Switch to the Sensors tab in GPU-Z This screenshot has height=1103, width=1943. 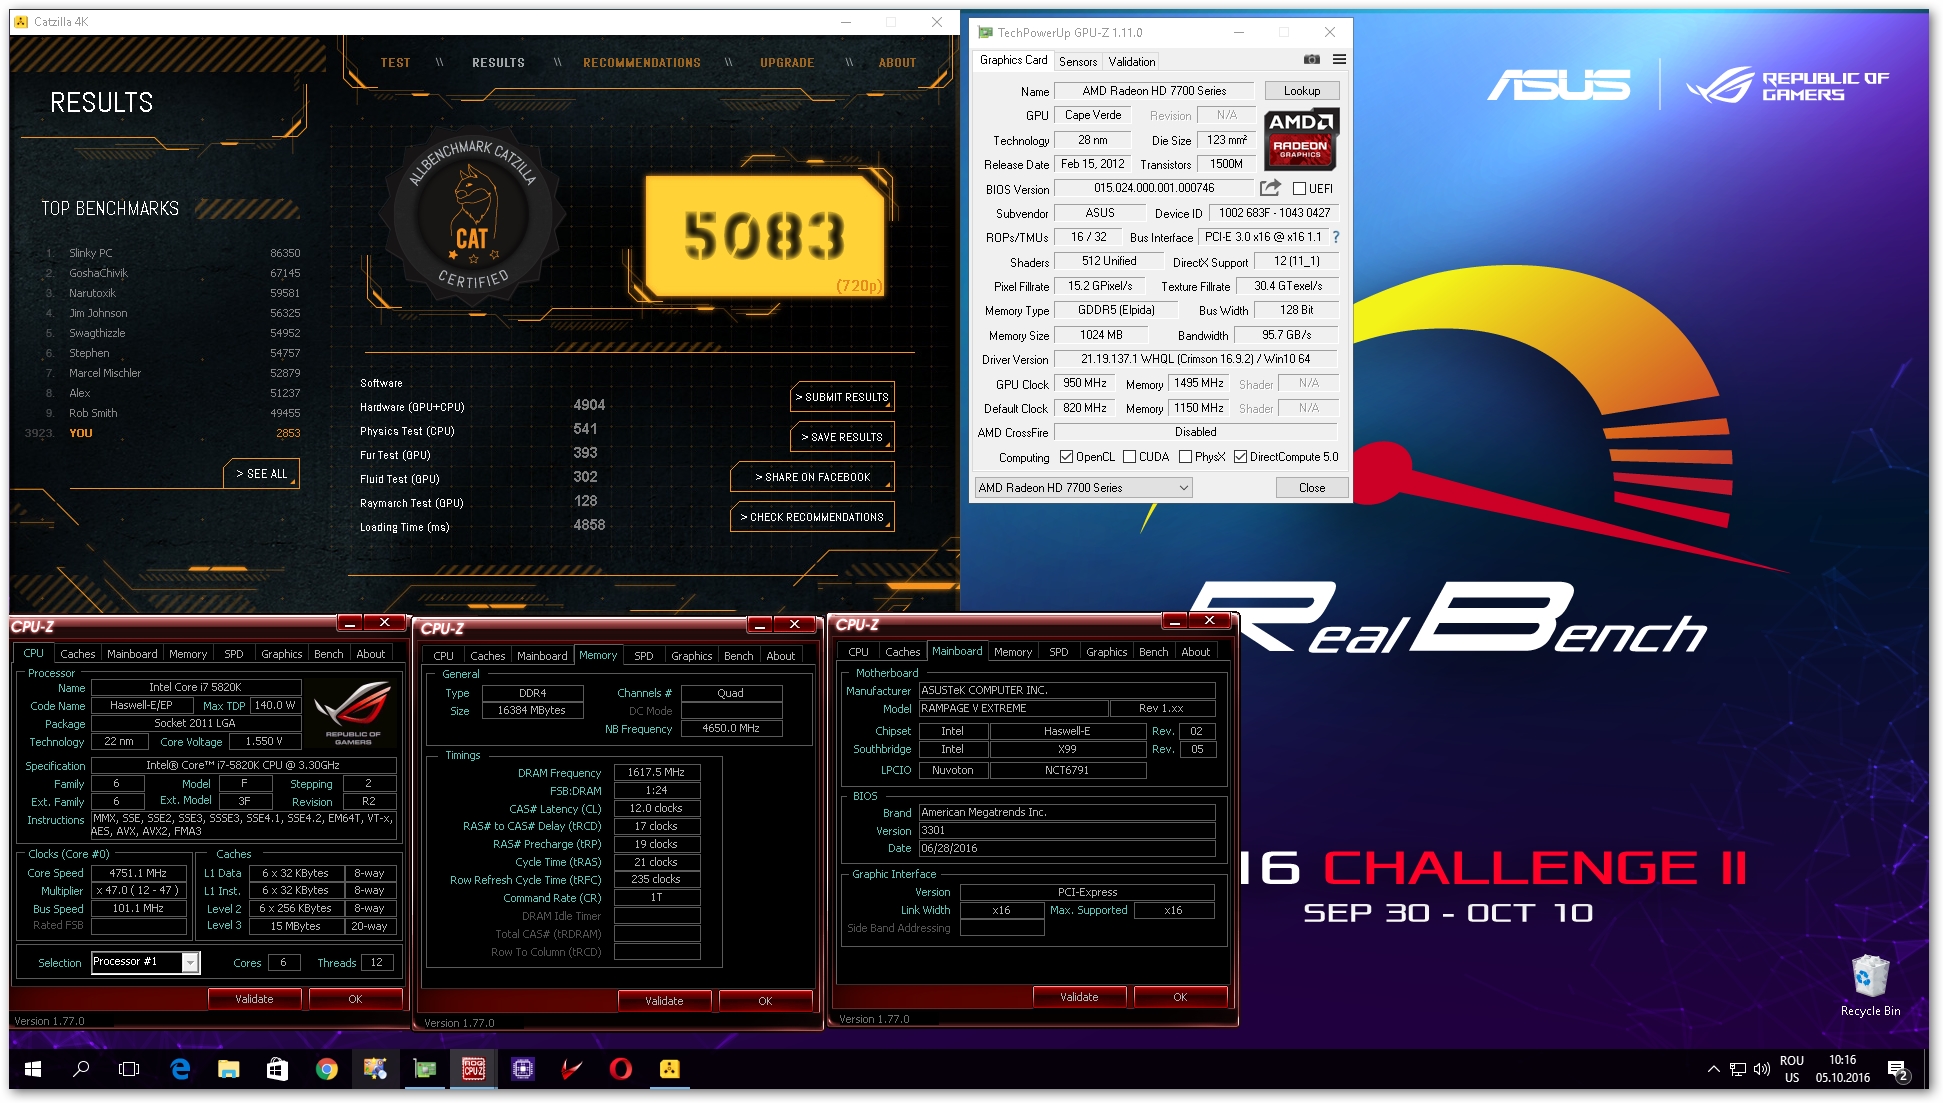[x=1078, y=62]
